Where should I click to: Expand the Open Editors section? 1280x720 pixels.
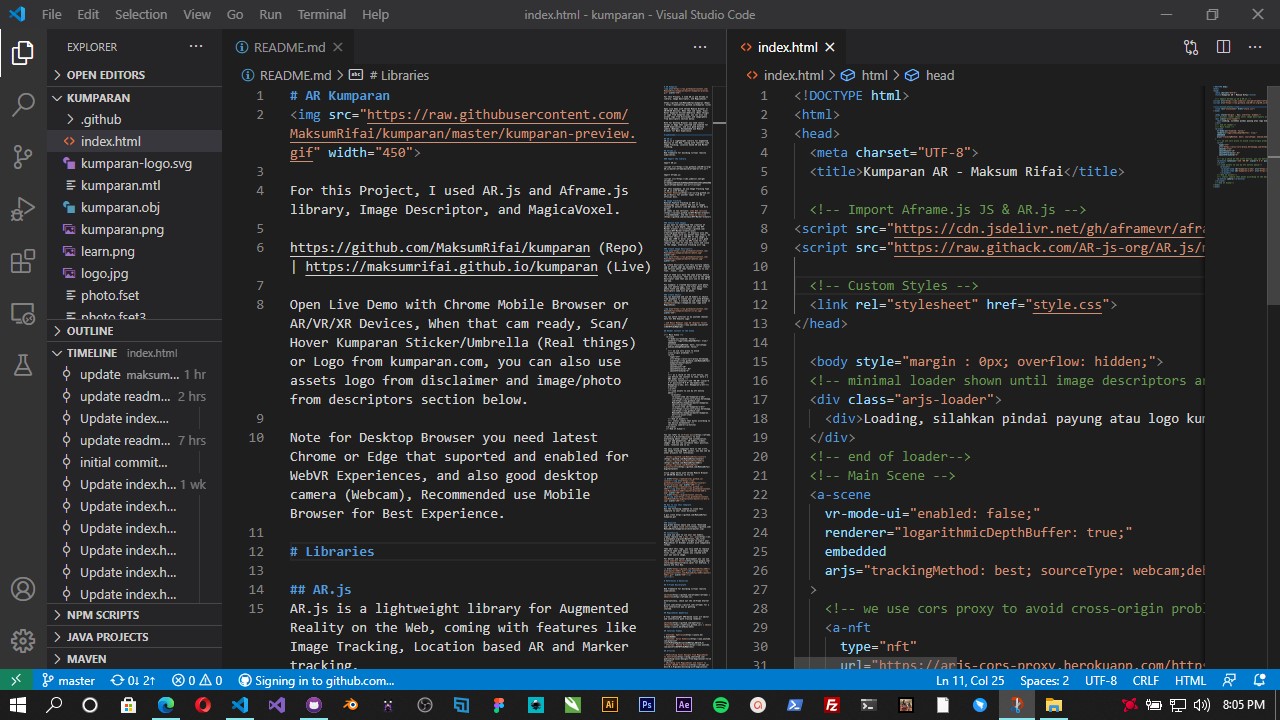pyautogui.click(x=134, y=75)
